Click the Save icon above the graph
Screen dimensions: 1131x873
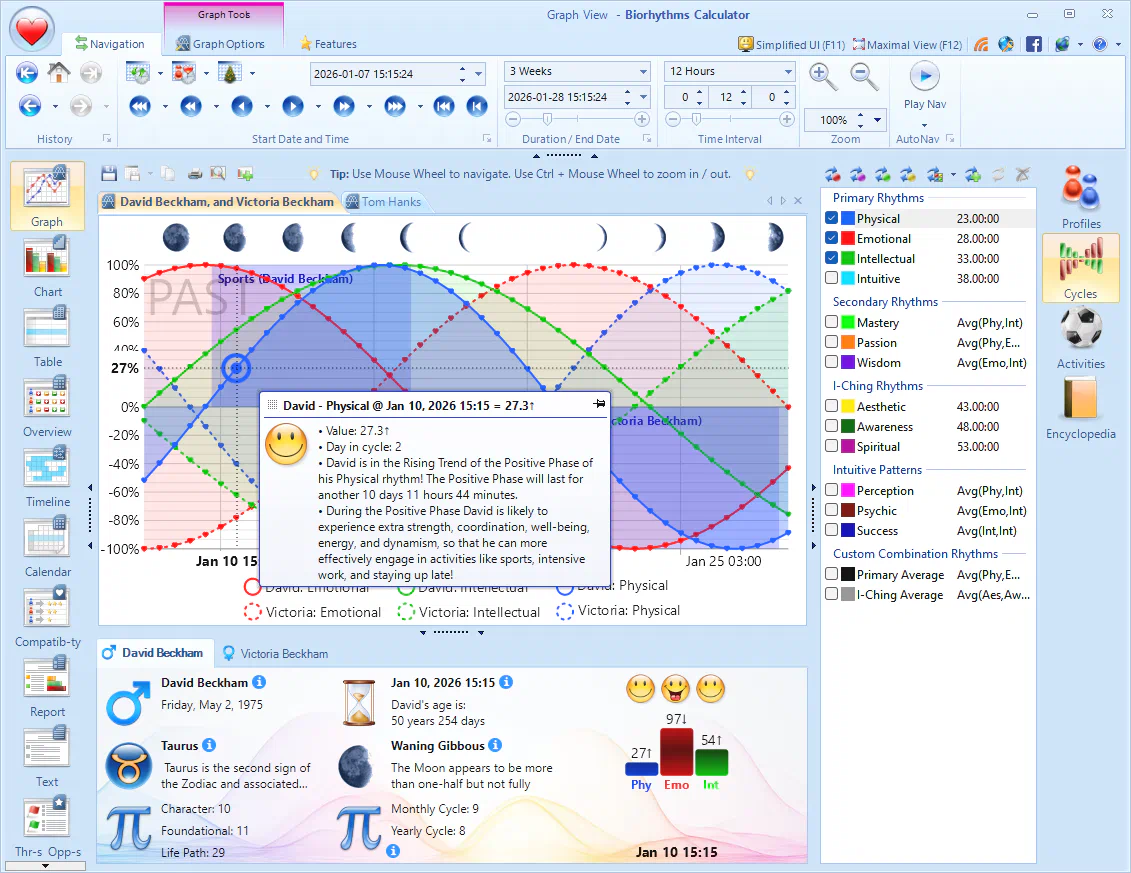point(109,173)
